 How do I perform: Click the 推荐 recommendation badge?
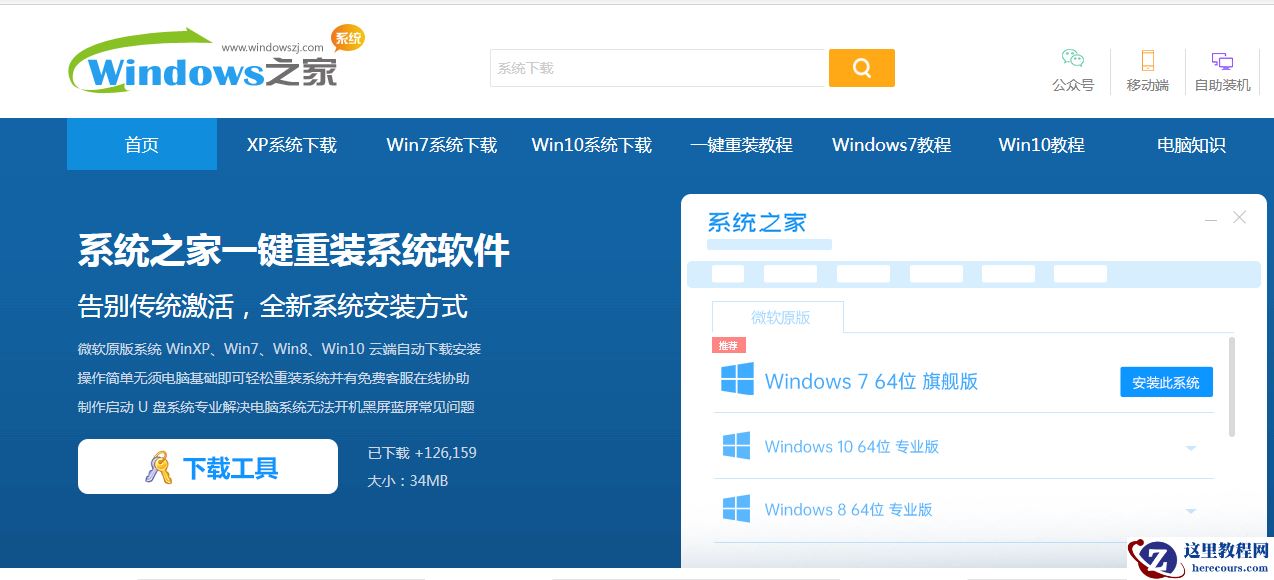pos(729,344)
